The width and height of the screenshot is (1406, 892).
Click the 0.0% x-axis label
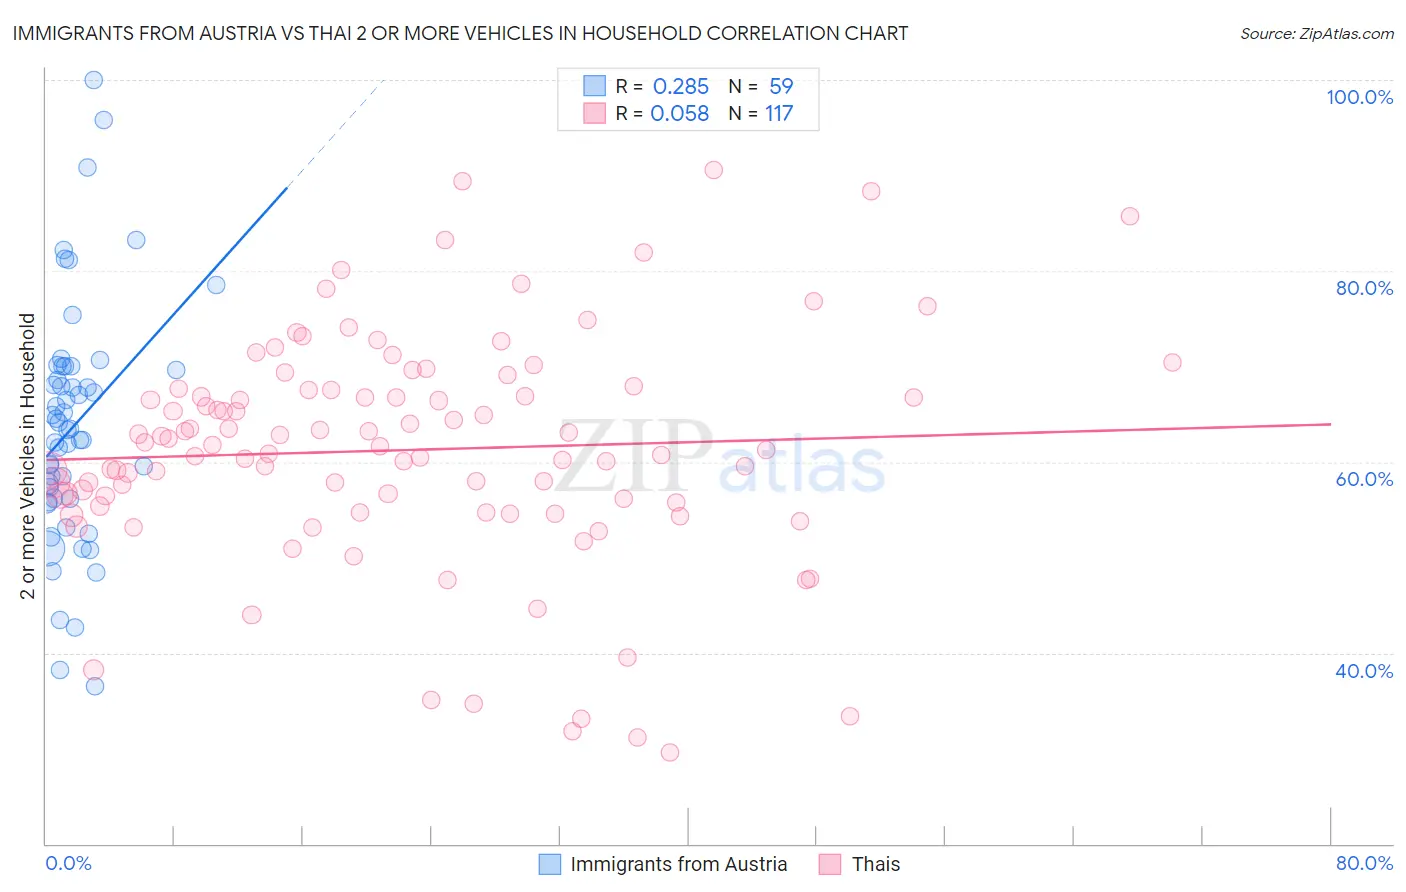(68, 863)
